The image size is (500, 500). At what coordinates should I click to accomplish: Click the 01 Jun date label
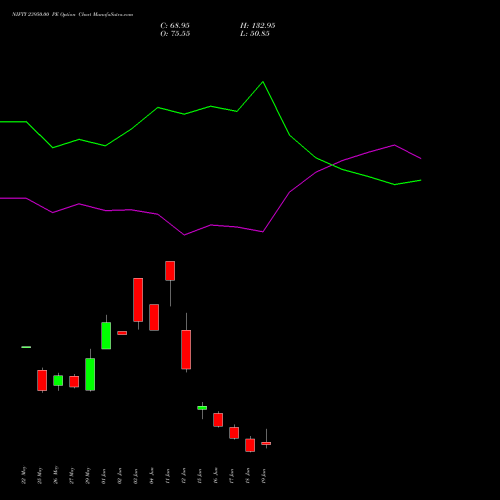[104, 476]
